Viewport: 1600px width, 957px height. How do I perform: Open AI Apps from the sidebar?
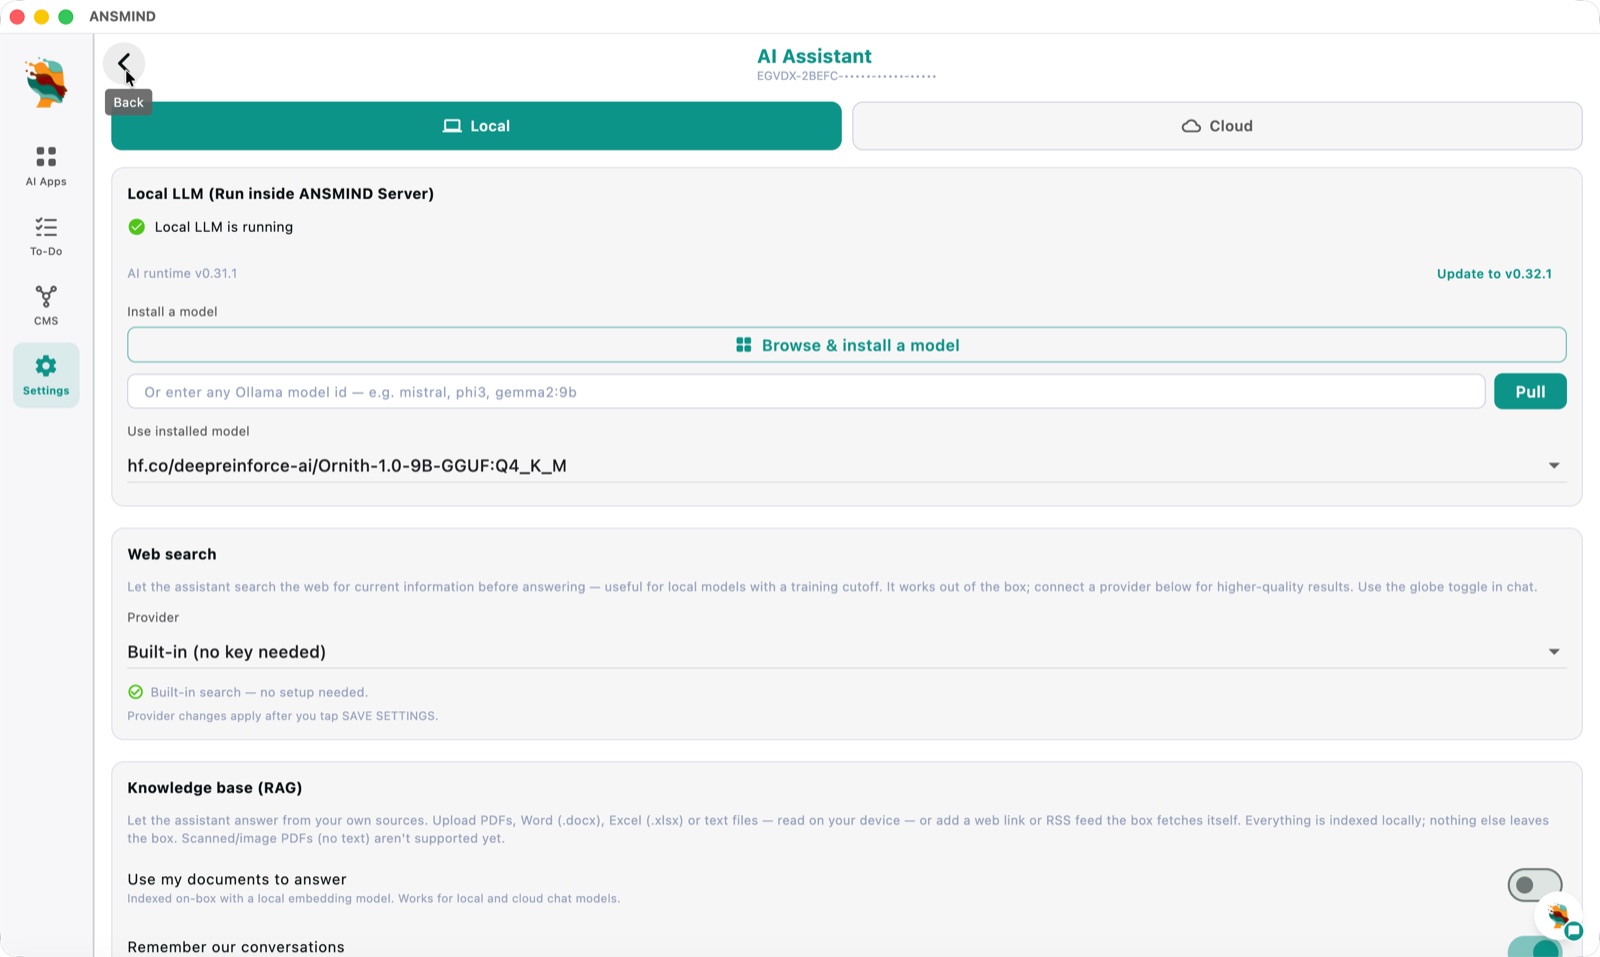[x=46, y=166]
